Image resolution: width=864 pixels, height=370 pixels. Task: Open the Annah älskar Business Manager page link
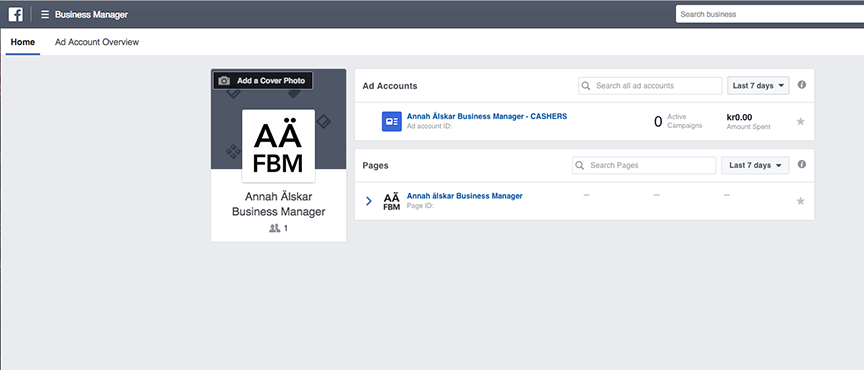(x=465, y=196)
